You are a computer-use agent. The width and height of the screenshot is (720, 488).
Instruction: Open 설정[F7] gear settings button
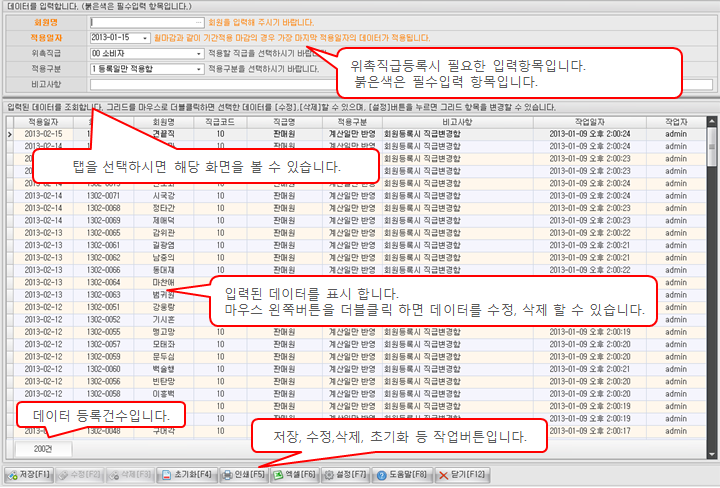coord(345,475)
